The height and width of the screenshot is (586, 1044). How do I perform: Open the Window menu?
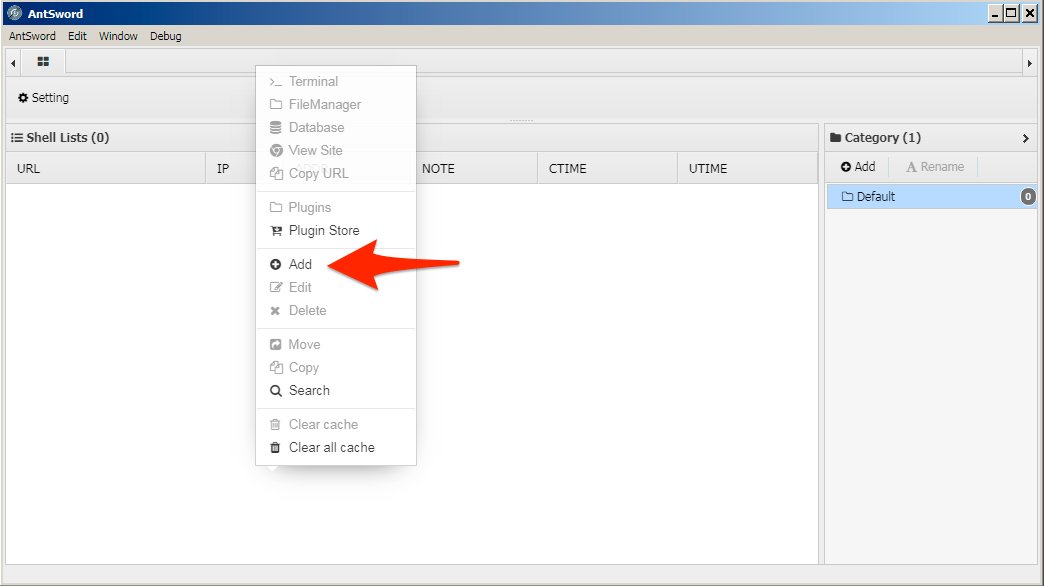118,36
